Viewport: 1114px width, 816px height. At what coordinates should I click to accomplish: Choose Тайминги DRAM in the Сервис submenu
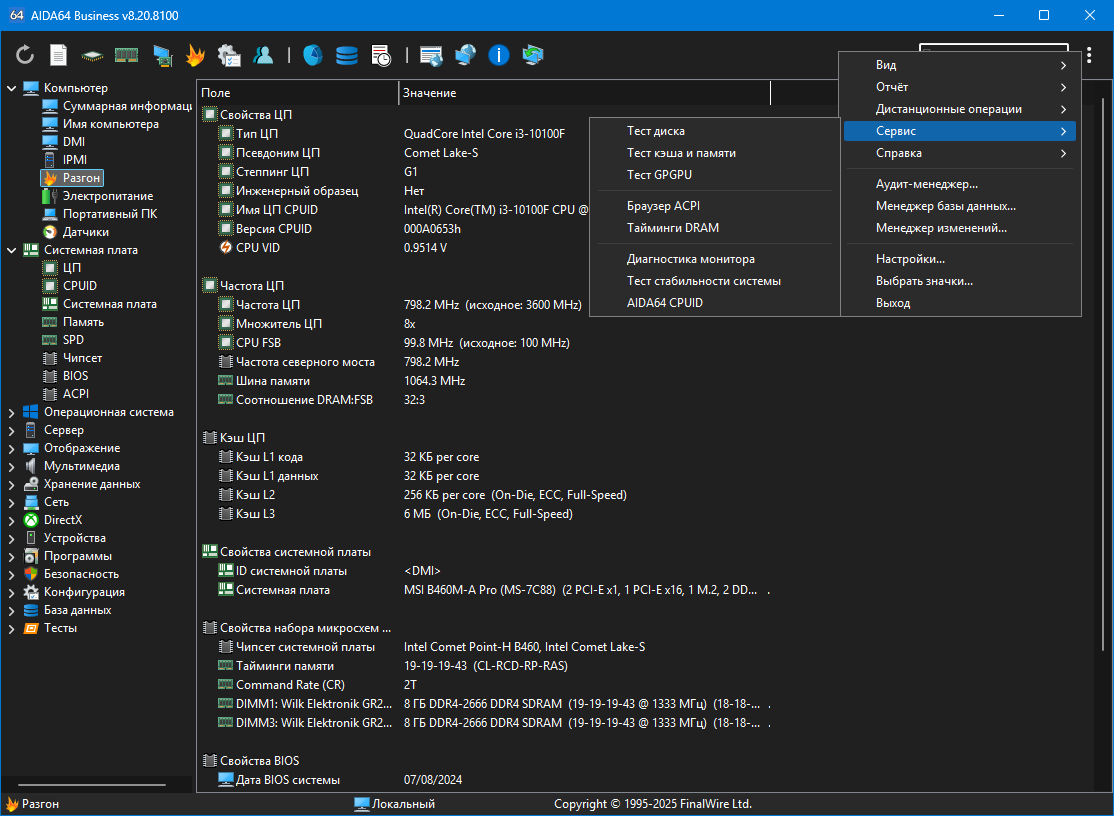click(x=672, y=227)
